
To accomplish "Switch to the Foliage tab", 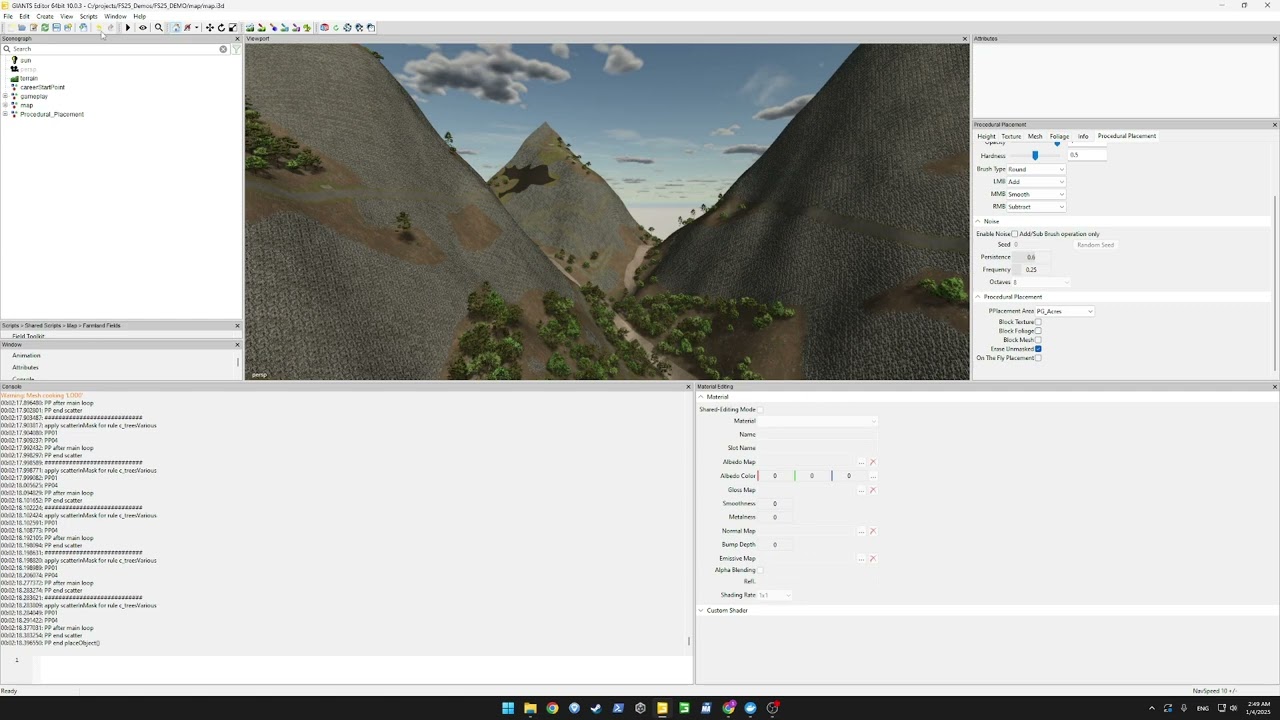I will [1059, 136].
